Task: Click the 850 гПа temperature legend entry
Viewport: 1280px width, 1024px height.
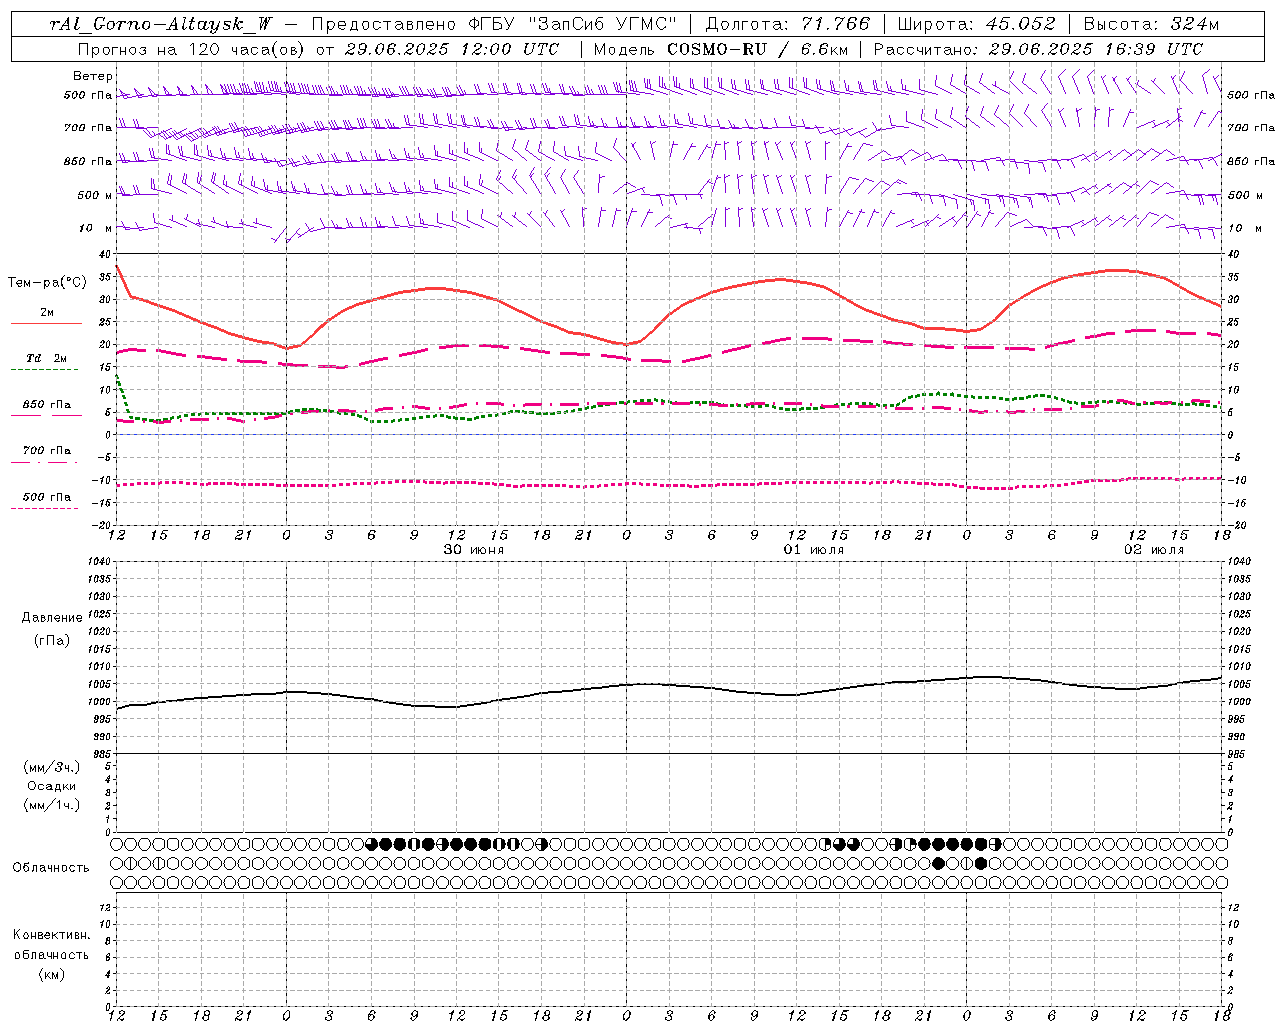Action: click(x=47, y=405)
